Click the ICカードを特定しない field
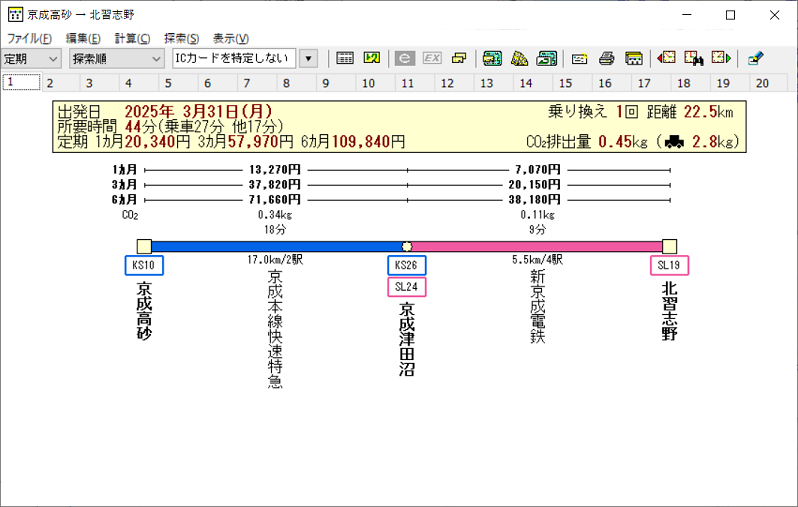The height and width of the screenshot is (507, 798). click(234, 59)
